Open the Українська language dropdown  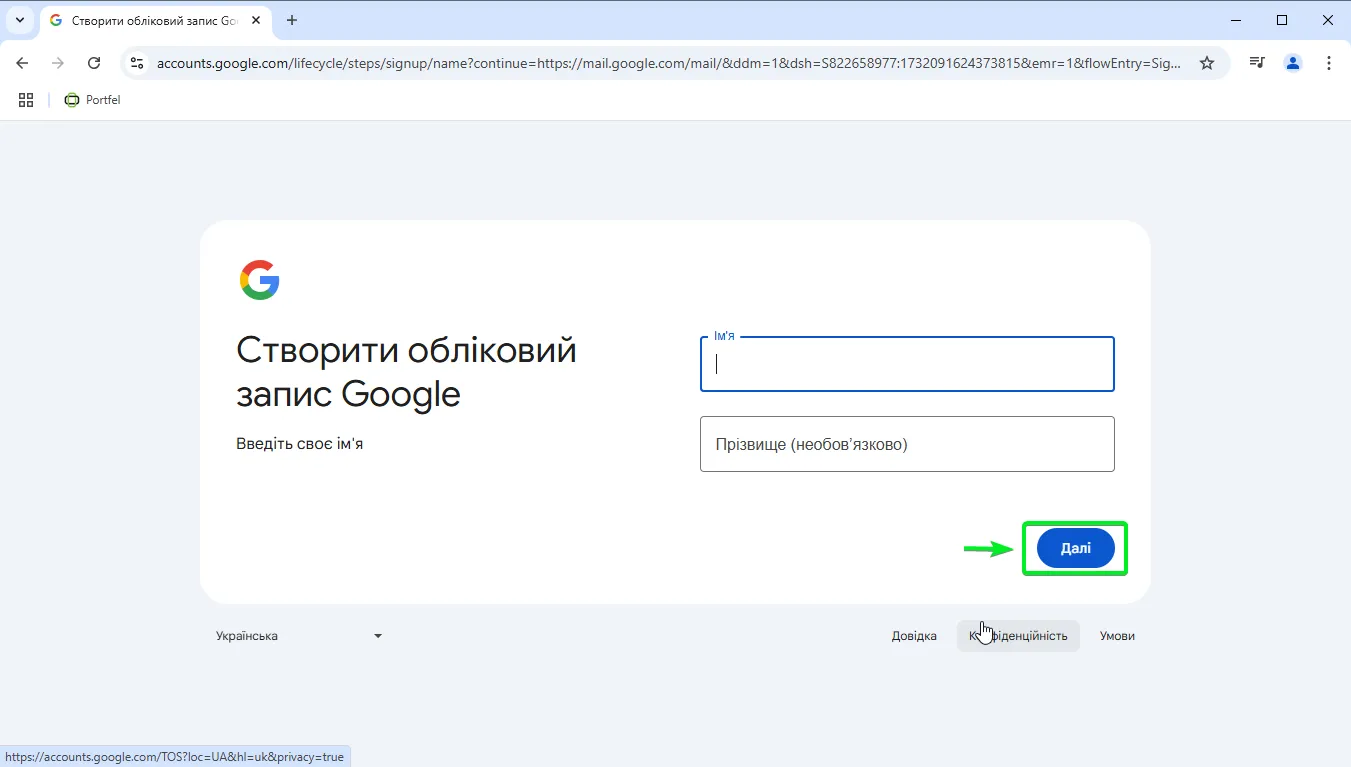click(299, 636)
